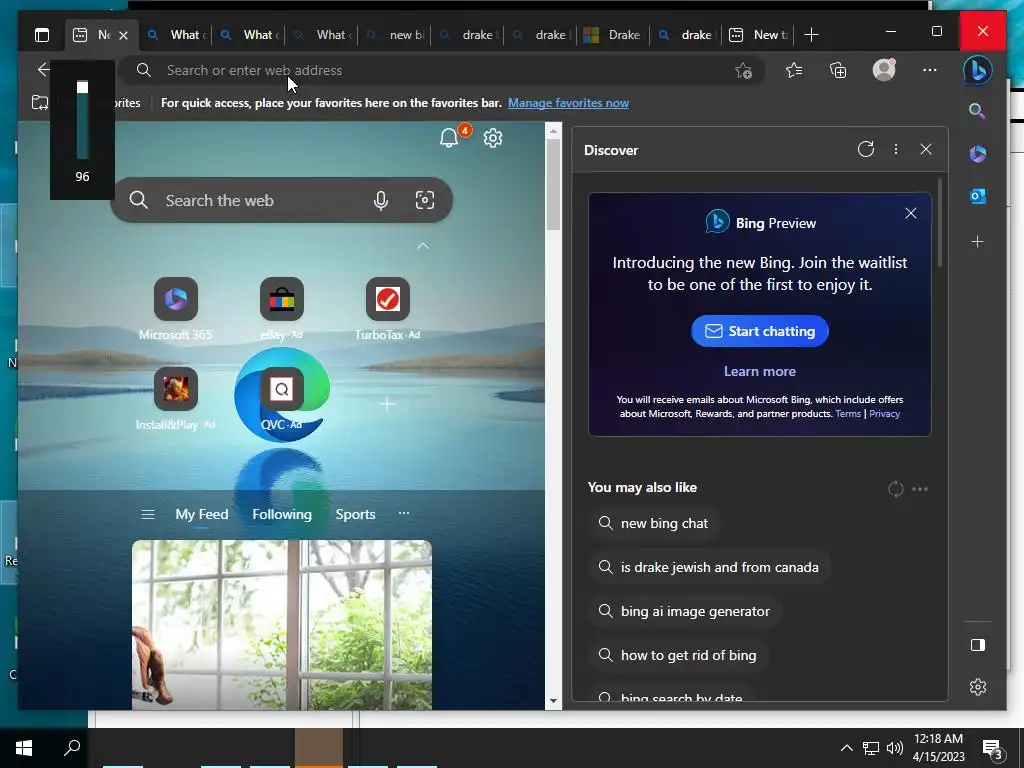Click Manage favorites now link
The image size is (1024, 768).
[x=568, y=103]
